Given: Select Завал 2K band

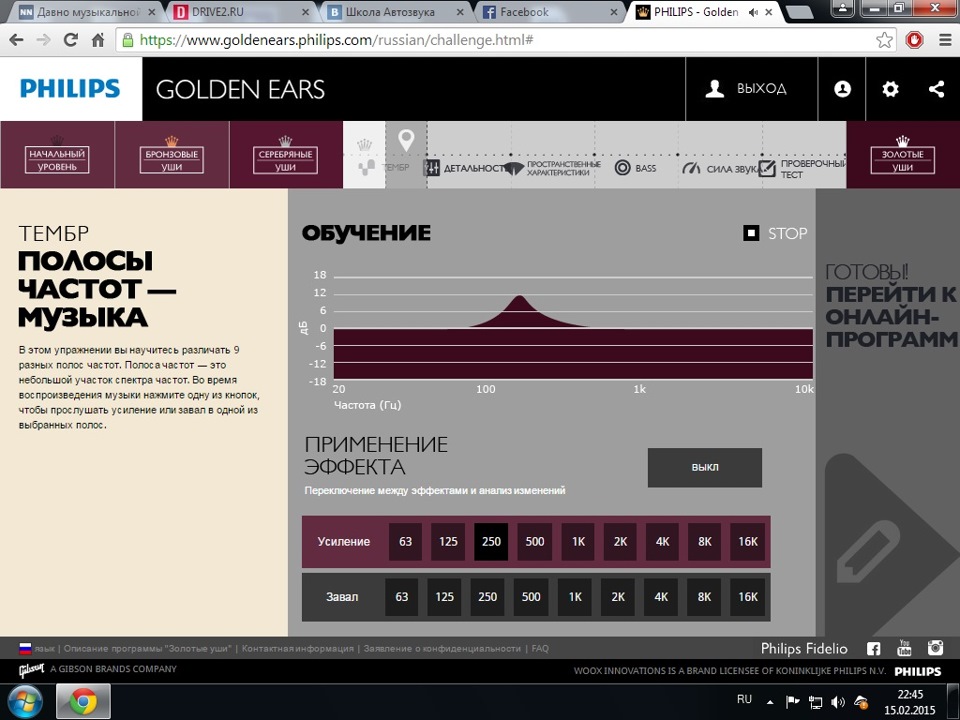Looking at the screenshot, I should pos(618,597).
